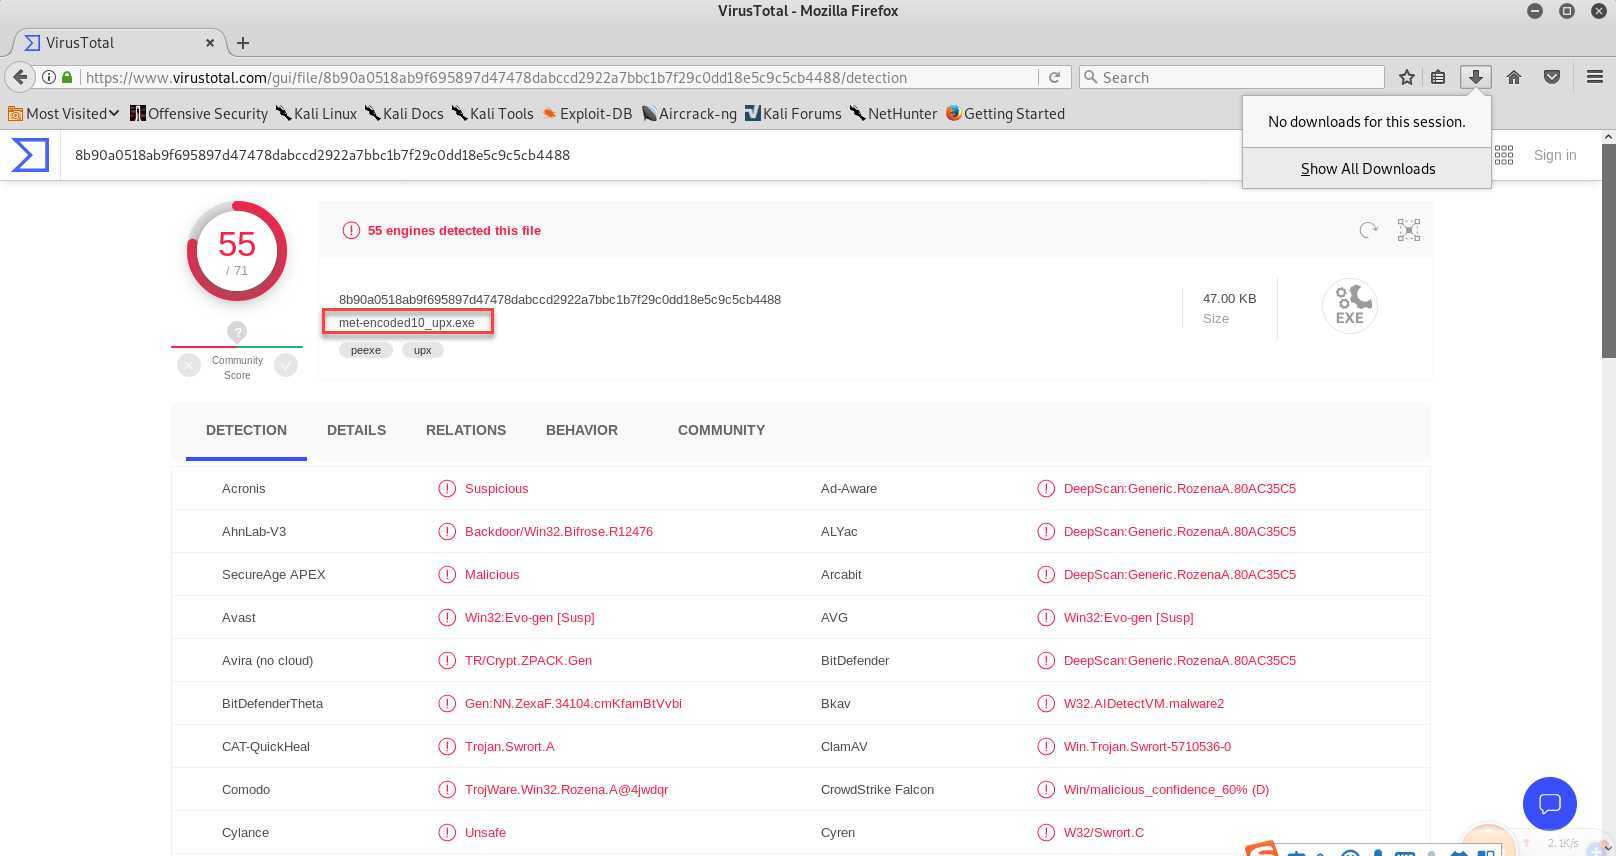Click the Sign in link

(1555, 155)
